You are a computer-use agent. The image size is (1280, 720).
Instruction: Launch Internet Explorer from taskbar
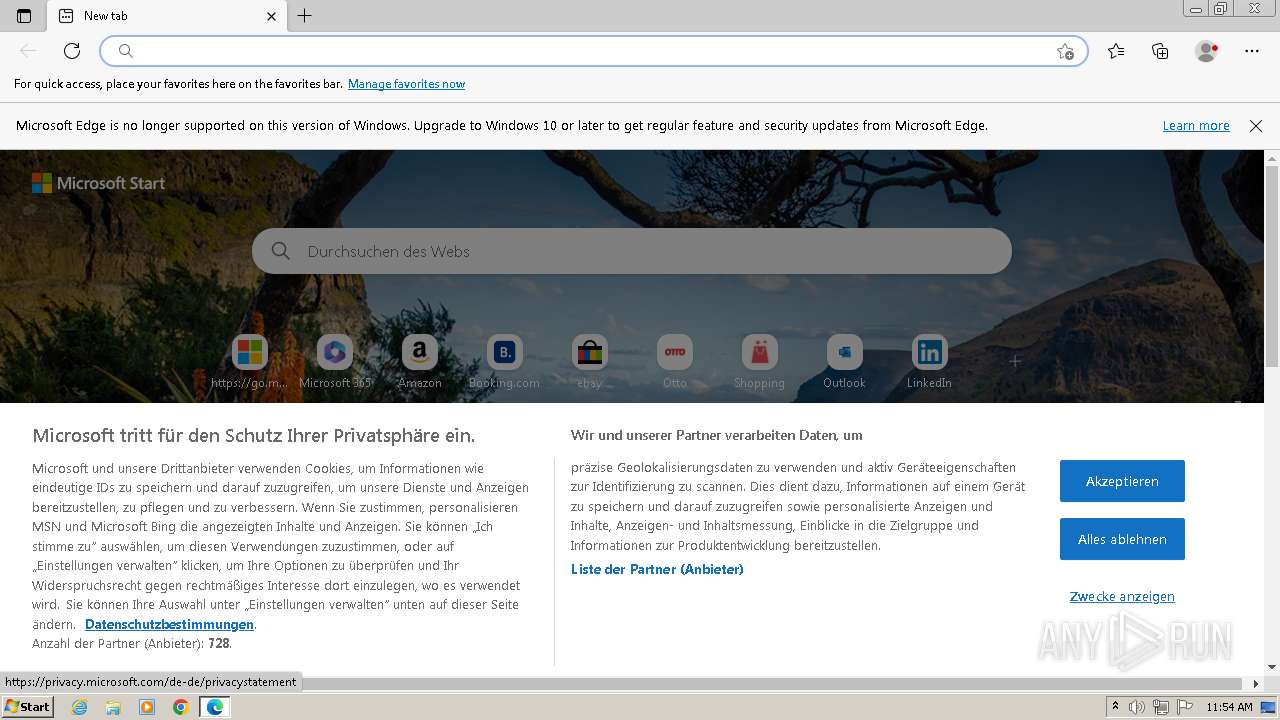coord(80,707)
